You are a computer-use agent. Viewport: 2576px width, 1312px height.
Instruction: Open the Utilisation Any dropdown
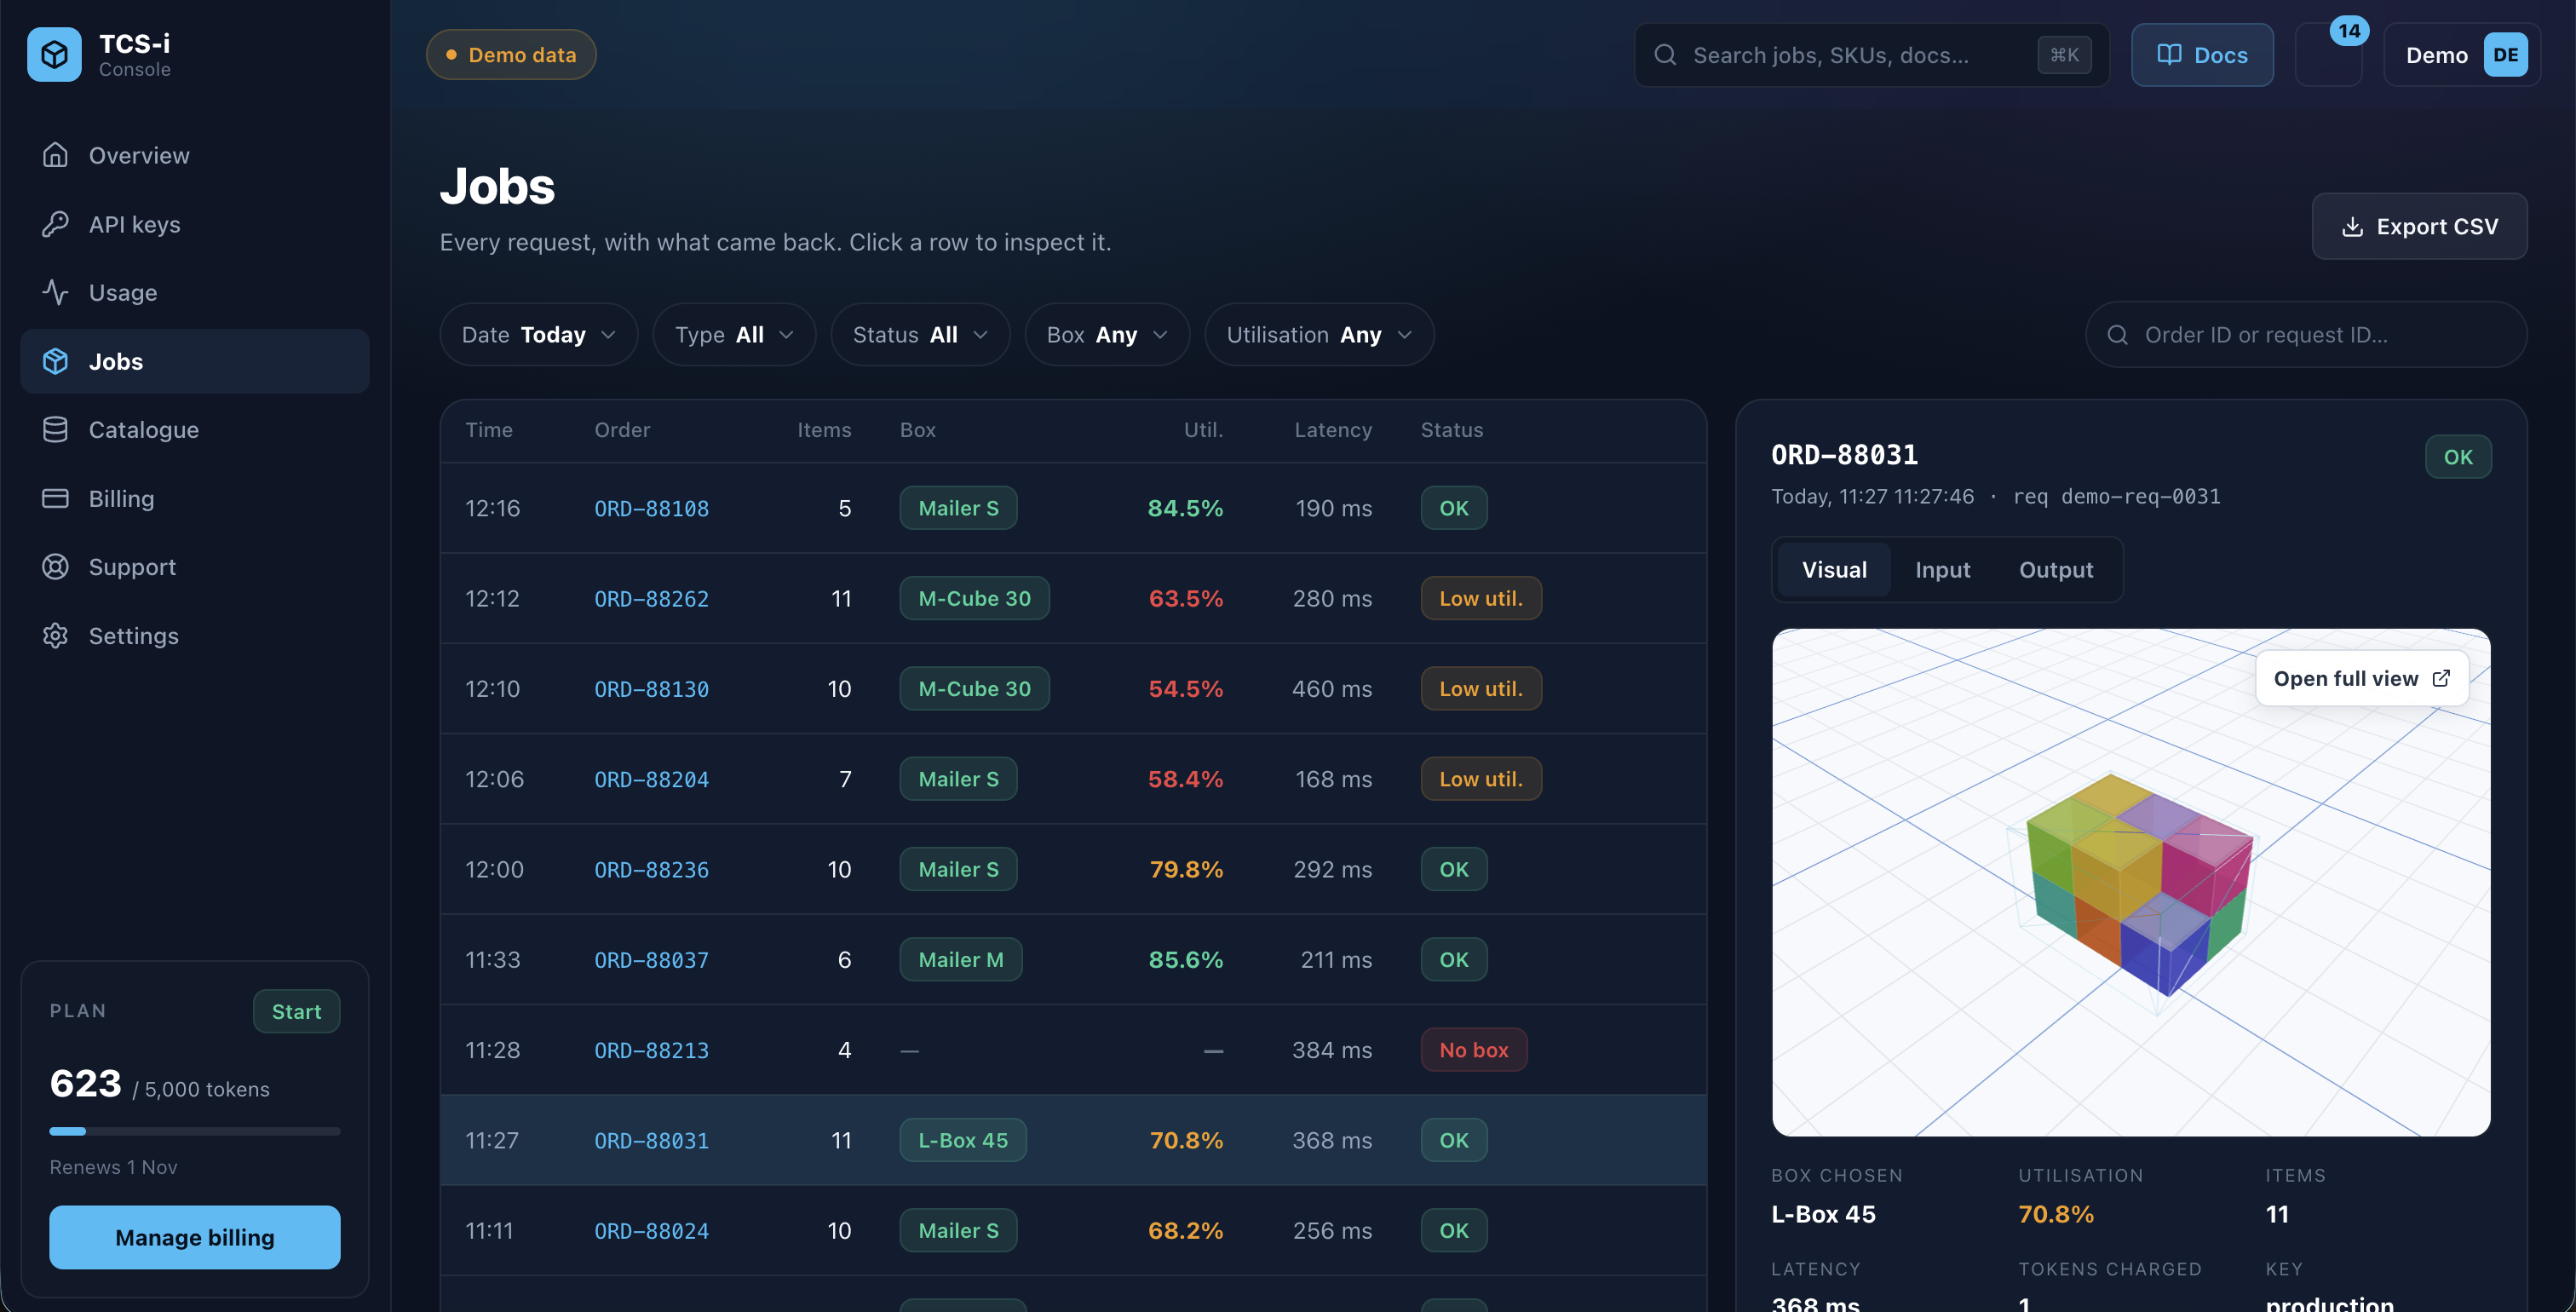1319,335
